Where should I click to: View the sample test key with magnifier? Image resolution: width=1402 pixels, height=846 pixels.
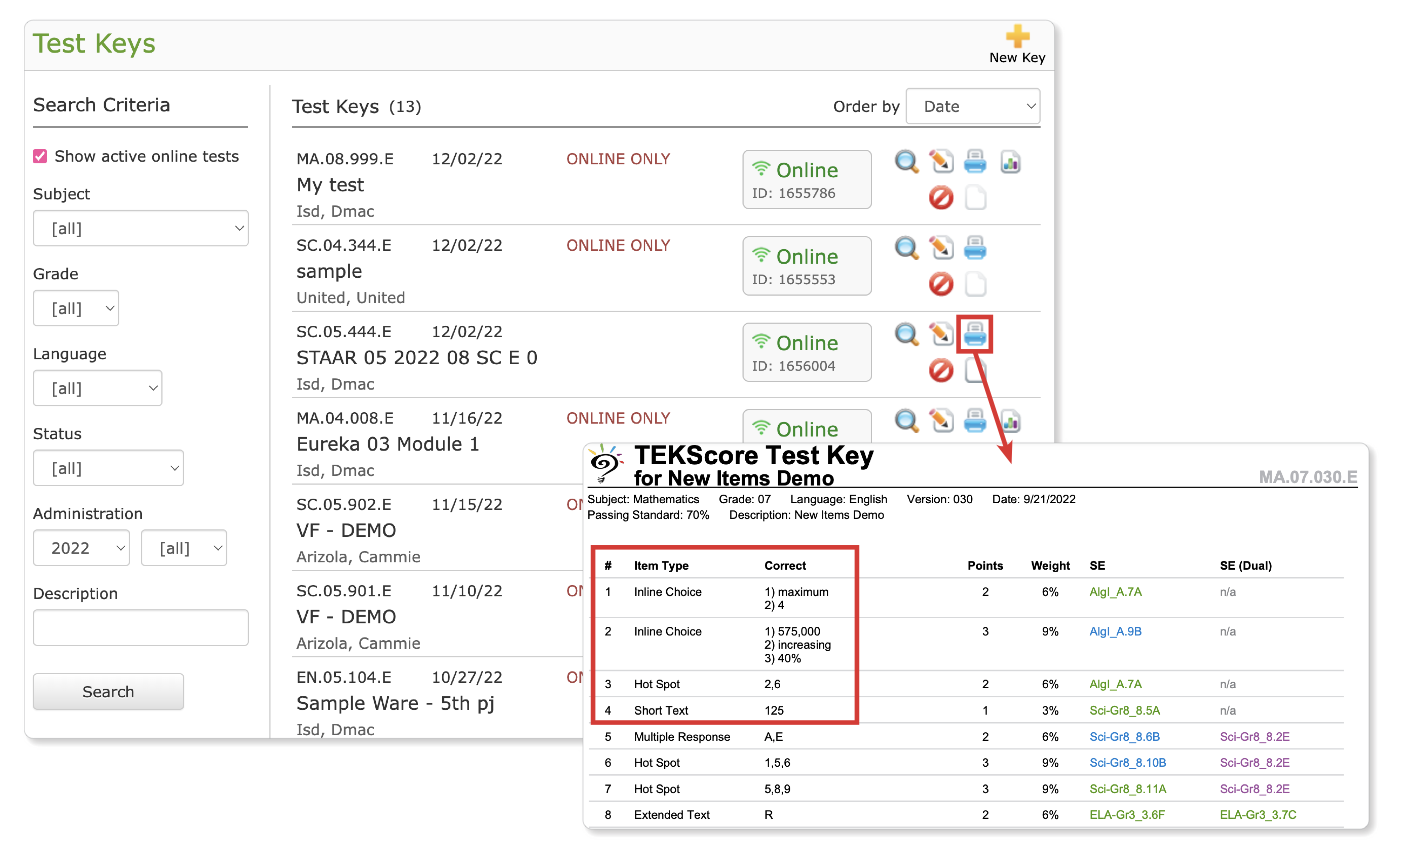tap(906, 247)
